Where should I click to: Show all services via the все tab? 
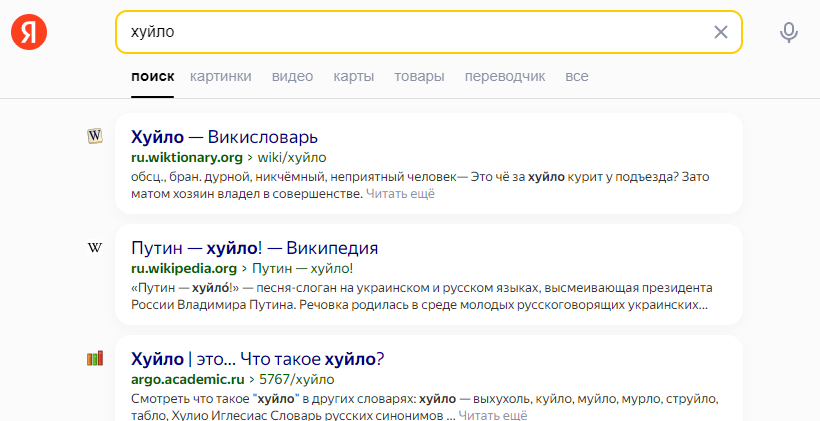[x=577, y=76]
